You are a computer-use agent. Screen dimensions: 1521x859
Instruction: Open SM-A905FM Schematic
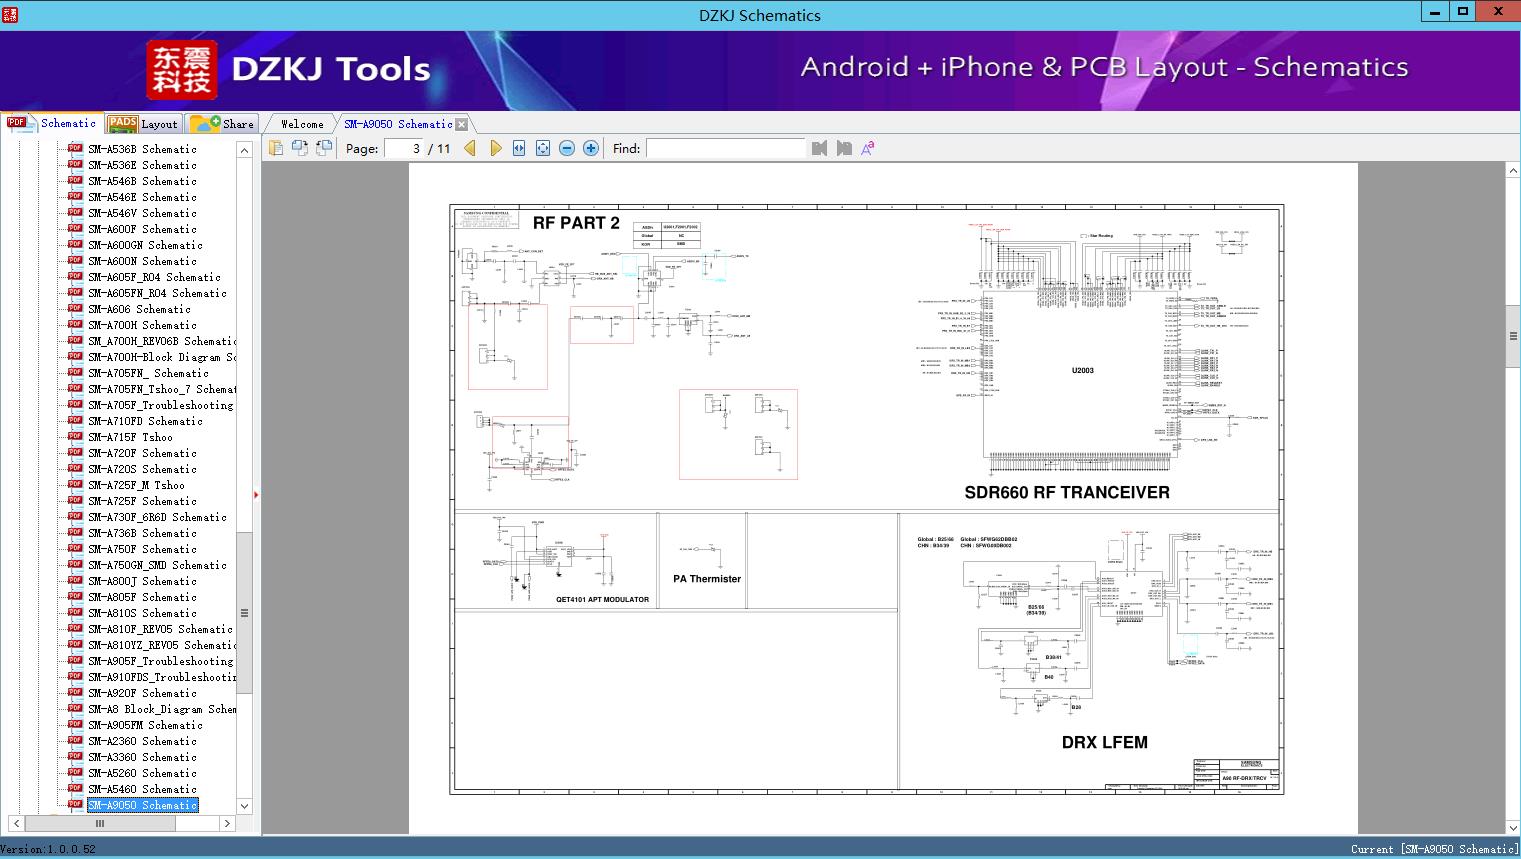pos(145,725)
